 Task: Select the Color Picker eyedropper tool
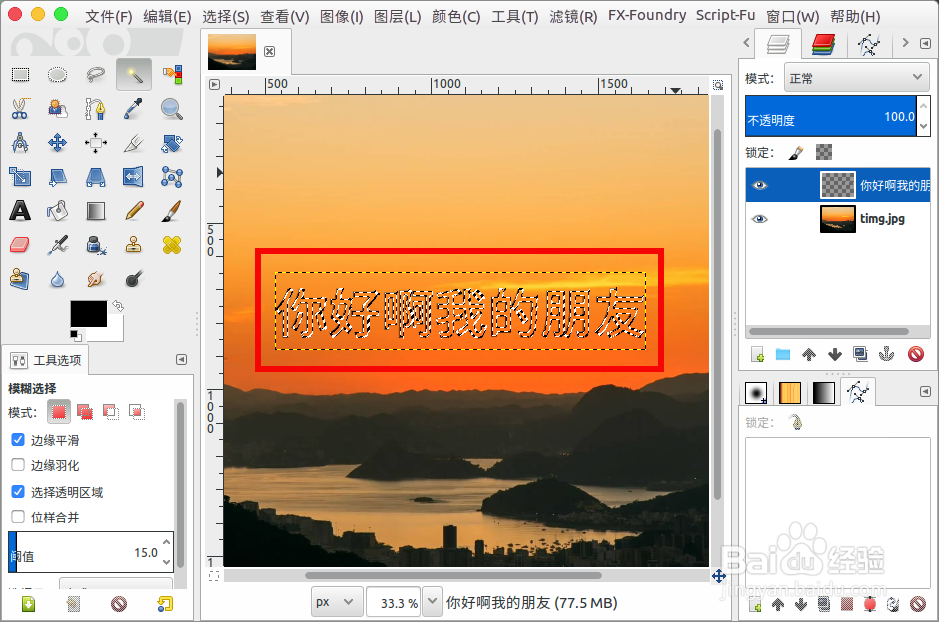pos(134,109)
